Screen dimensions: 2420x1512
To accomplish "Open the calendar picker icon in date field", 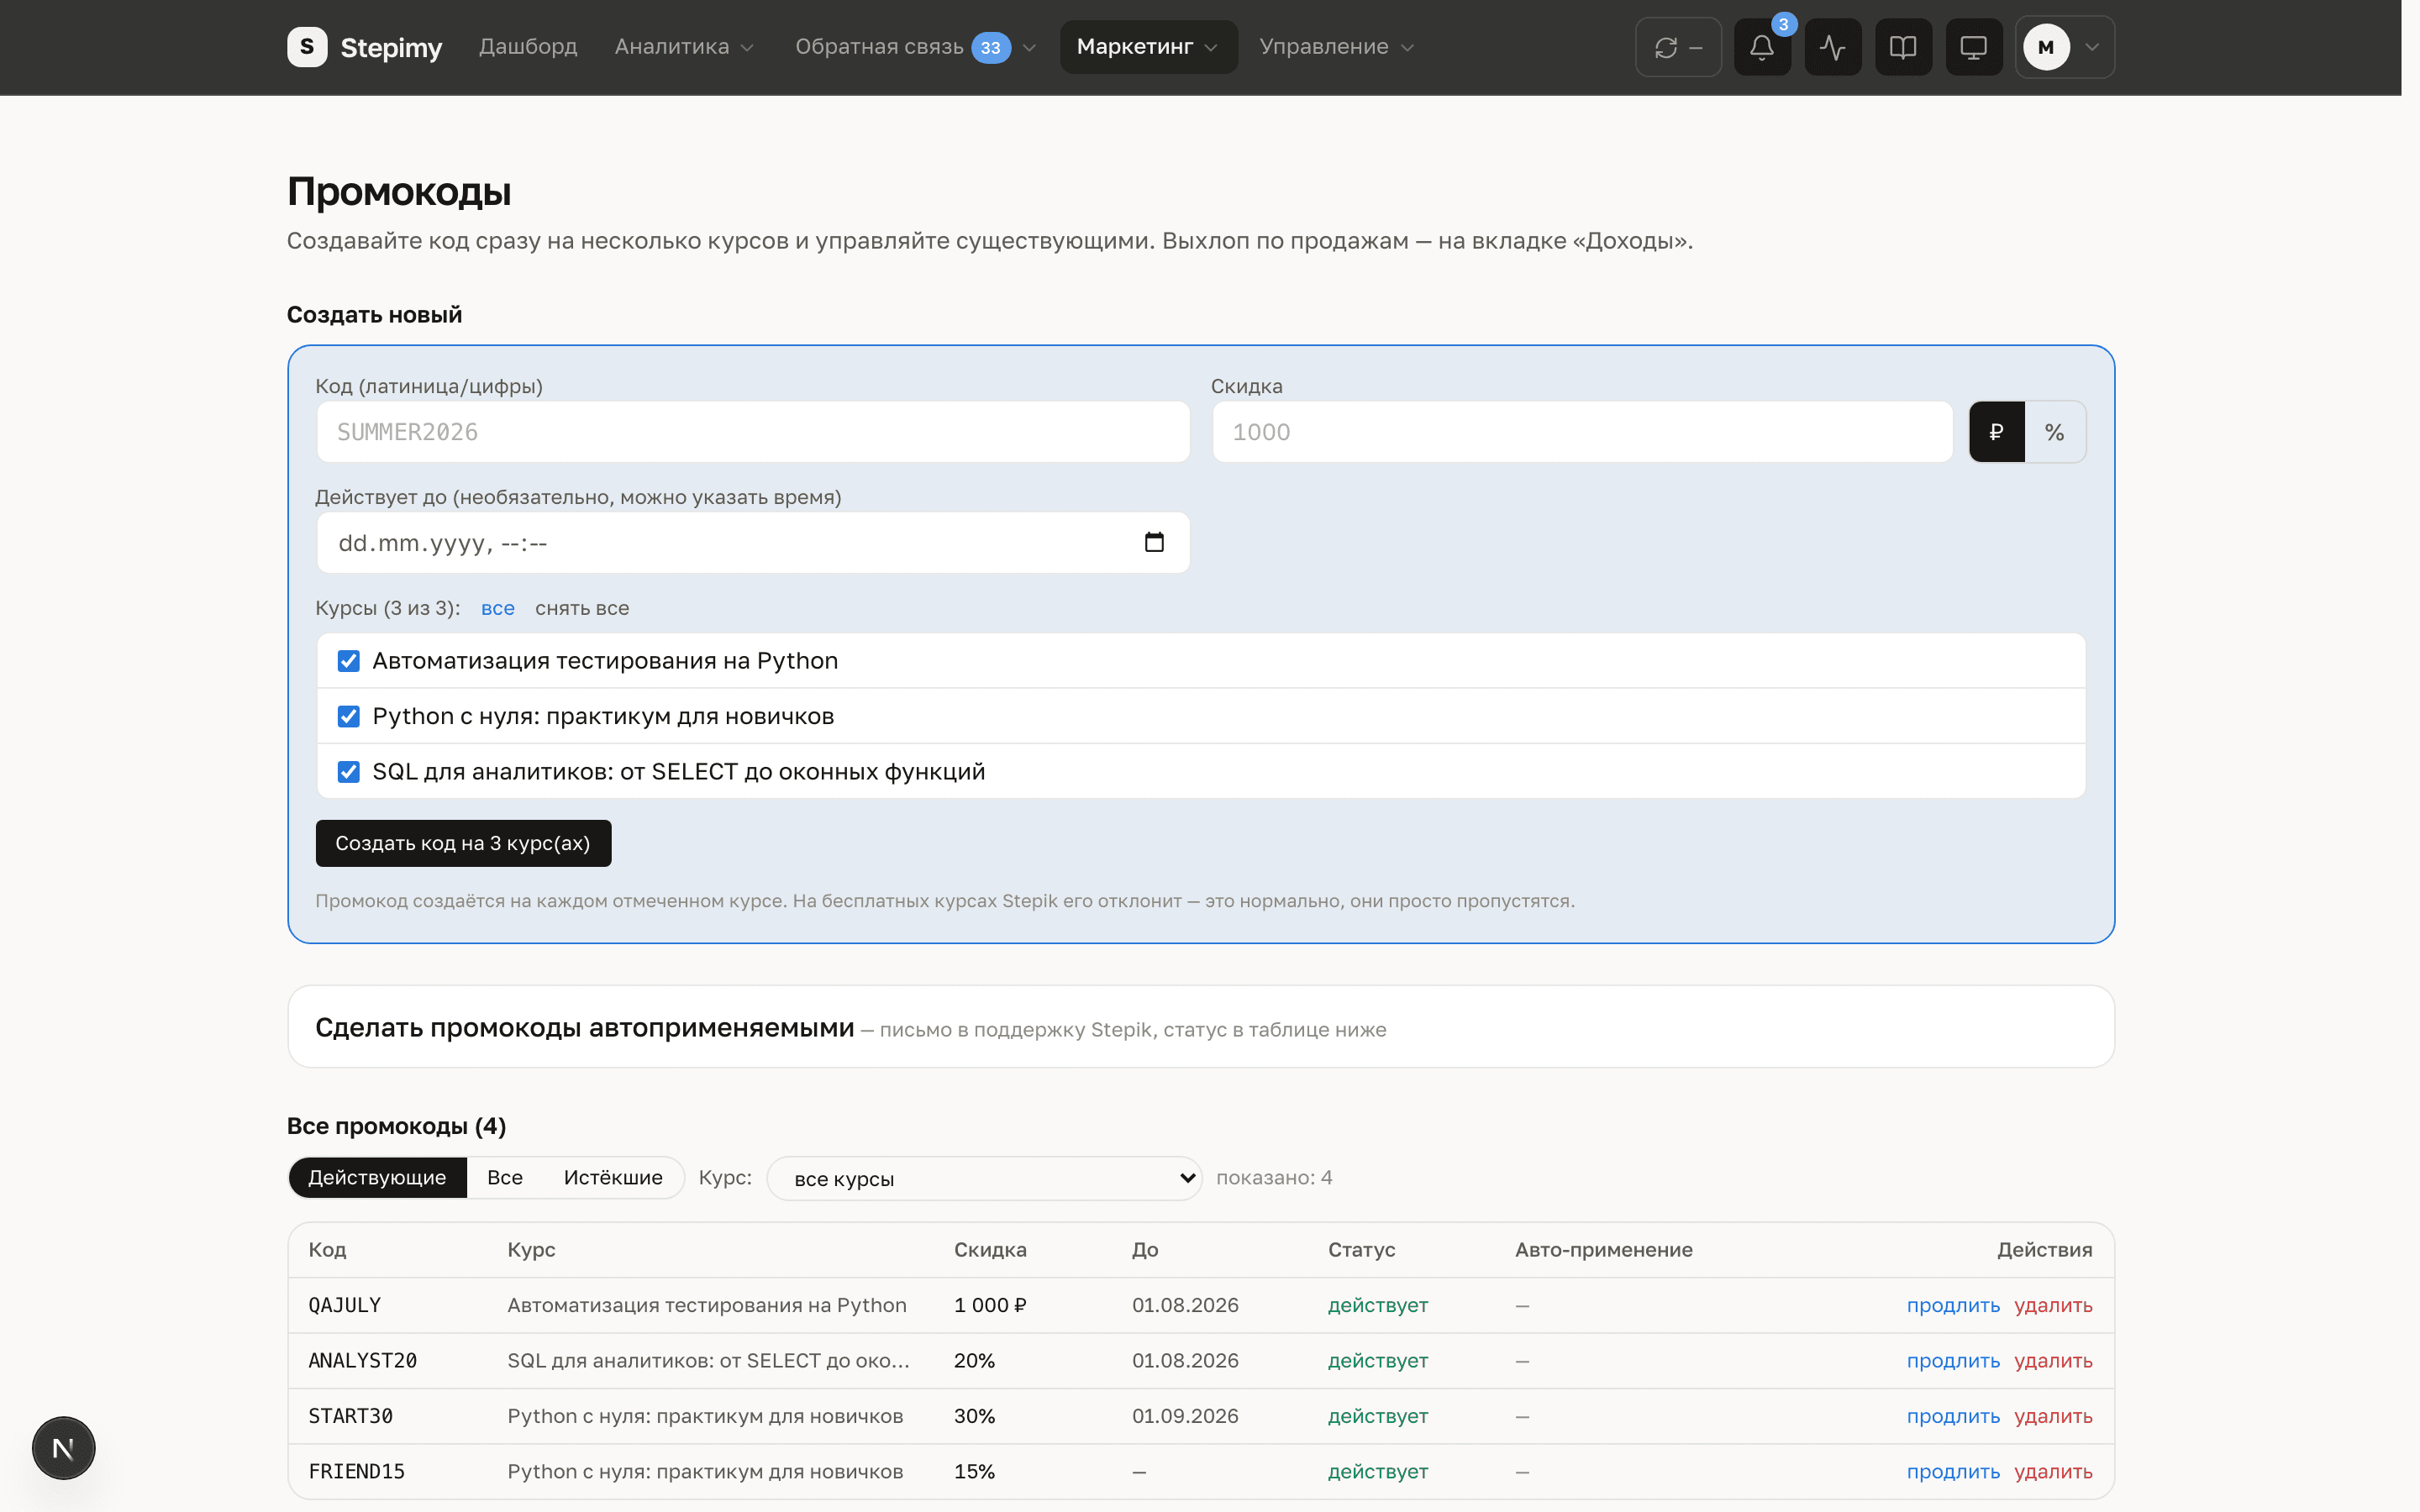I will point(1154,542).
